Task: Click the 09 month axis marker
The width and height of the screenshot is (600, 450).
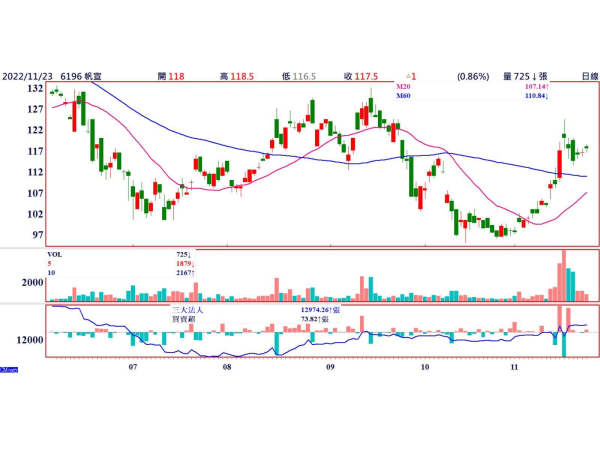Action: coord(330,367)
